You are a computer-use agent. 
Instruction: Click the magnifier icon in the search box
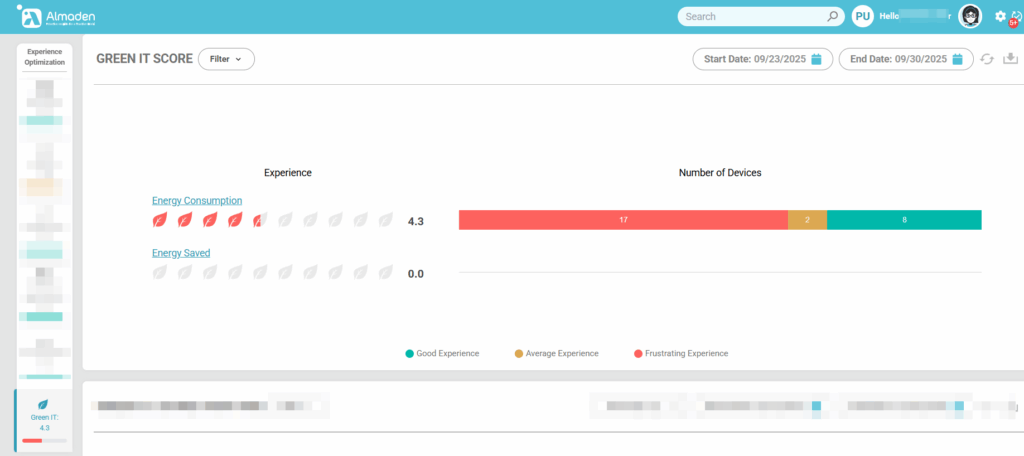pos(832,16)
